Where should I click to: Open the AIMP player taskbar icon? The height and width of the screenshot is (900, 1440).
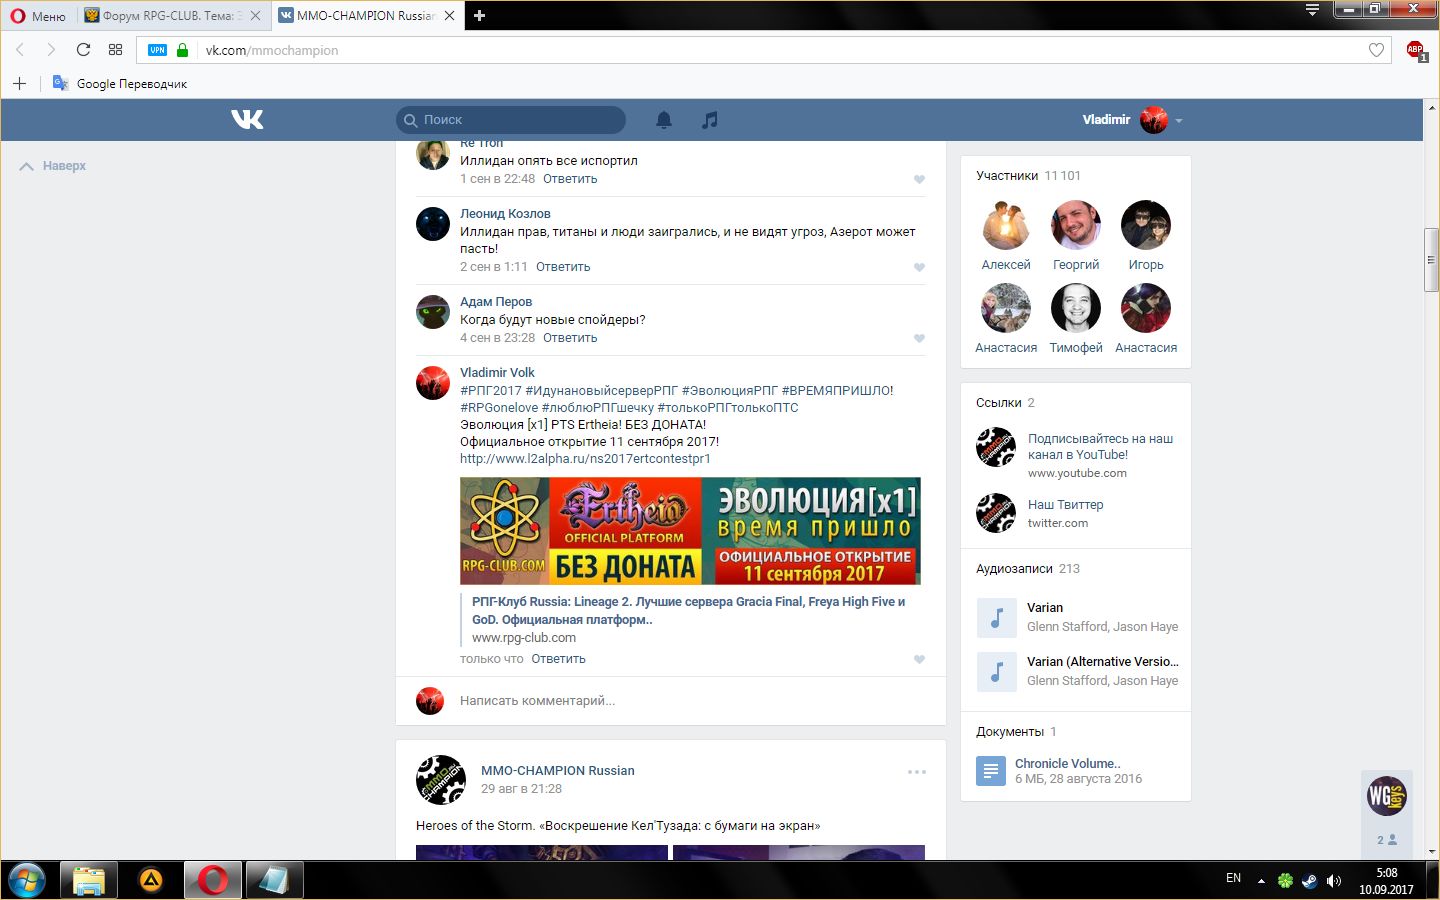[x=150, y=880]
